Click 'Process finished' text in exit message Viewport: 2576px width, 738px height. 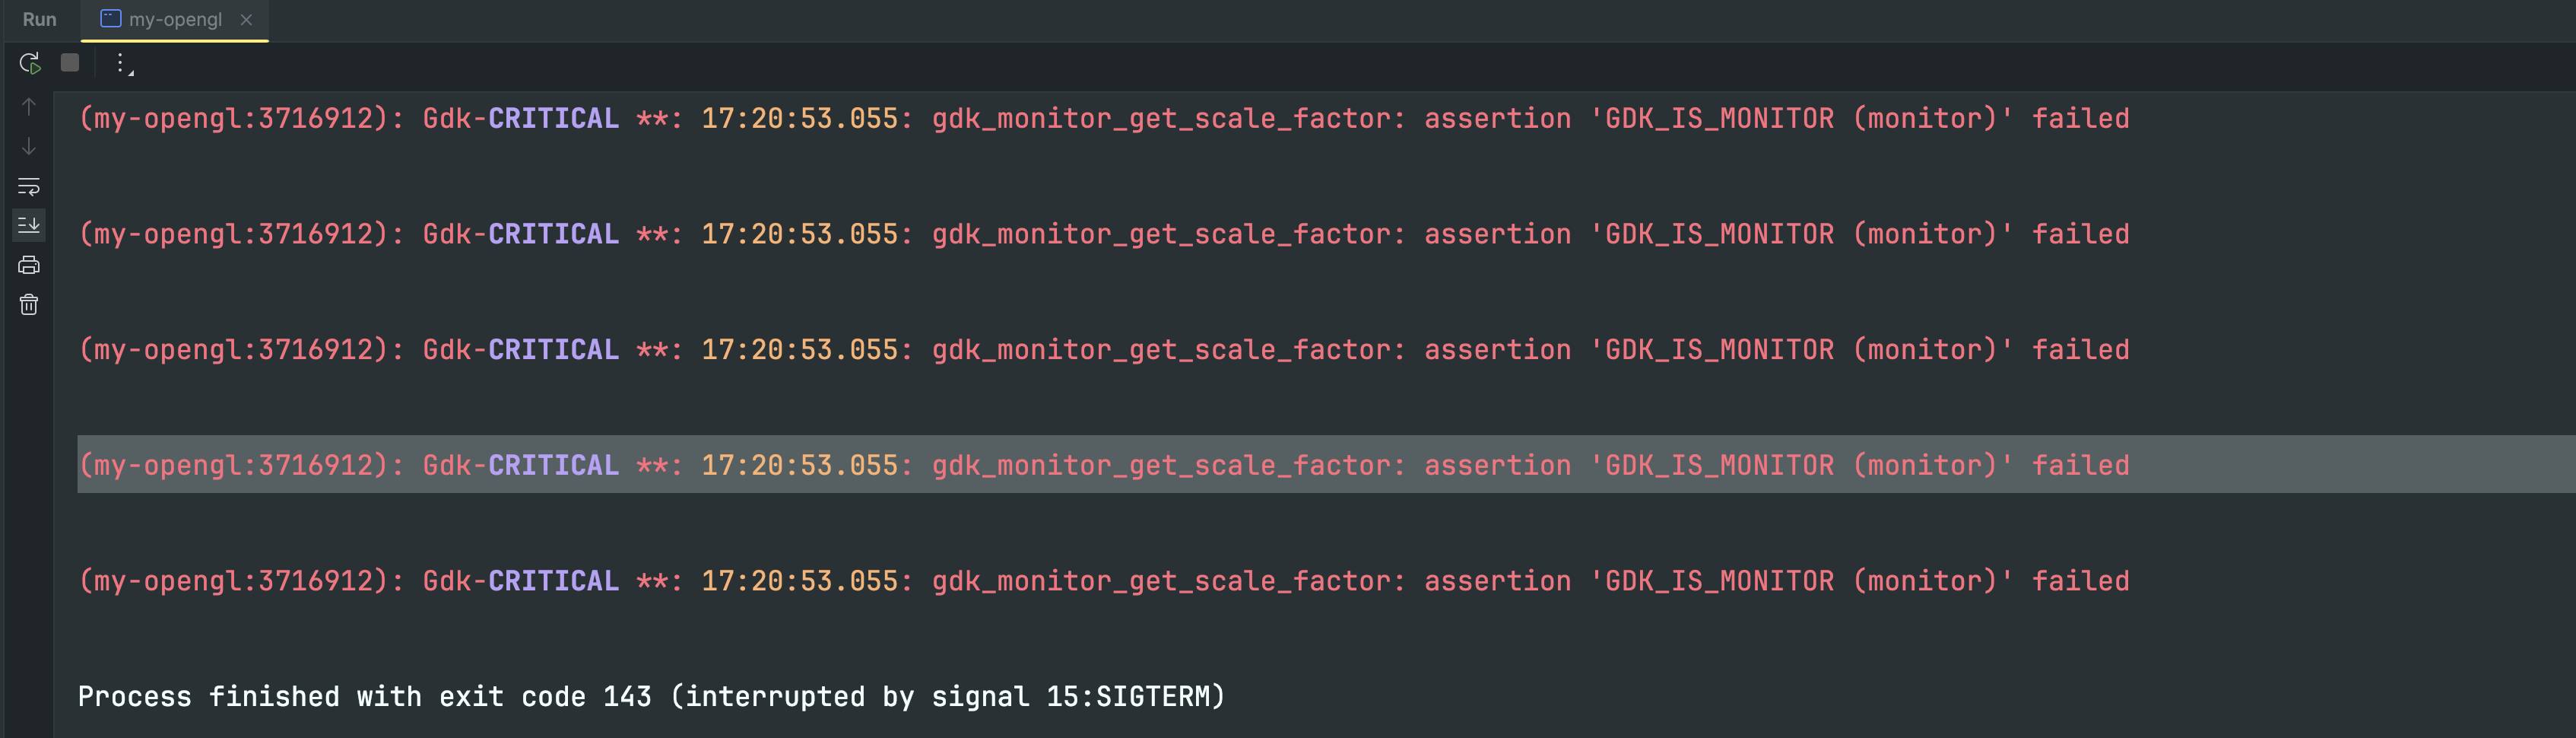(x=208, y=697)
